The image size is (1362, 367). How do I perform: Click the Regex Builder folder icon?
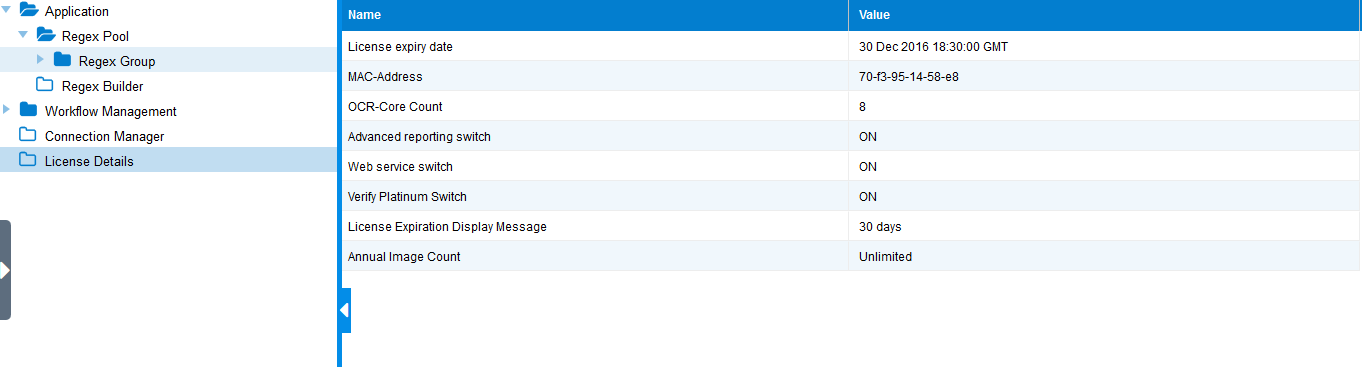(x=45, y=86)
